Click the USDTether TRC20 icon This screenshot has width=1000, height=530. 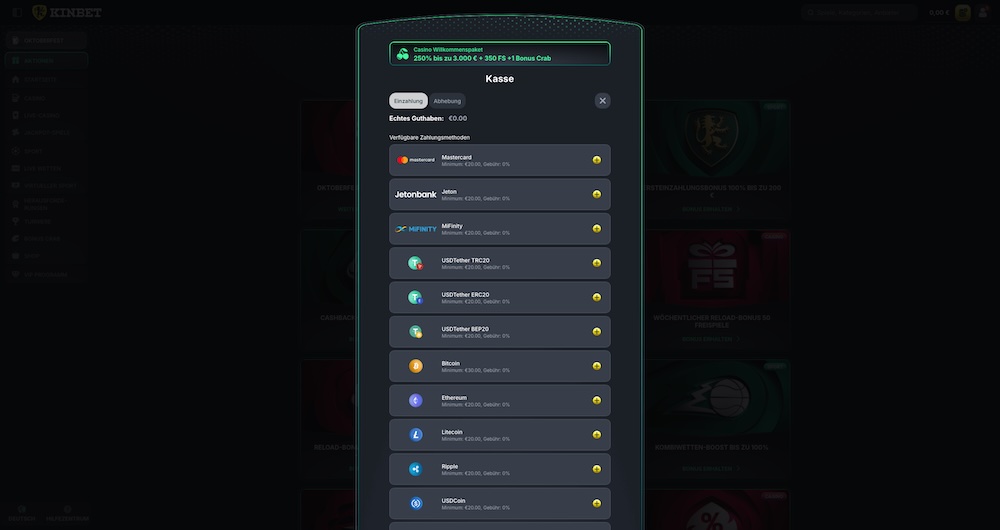click(415, 263)
